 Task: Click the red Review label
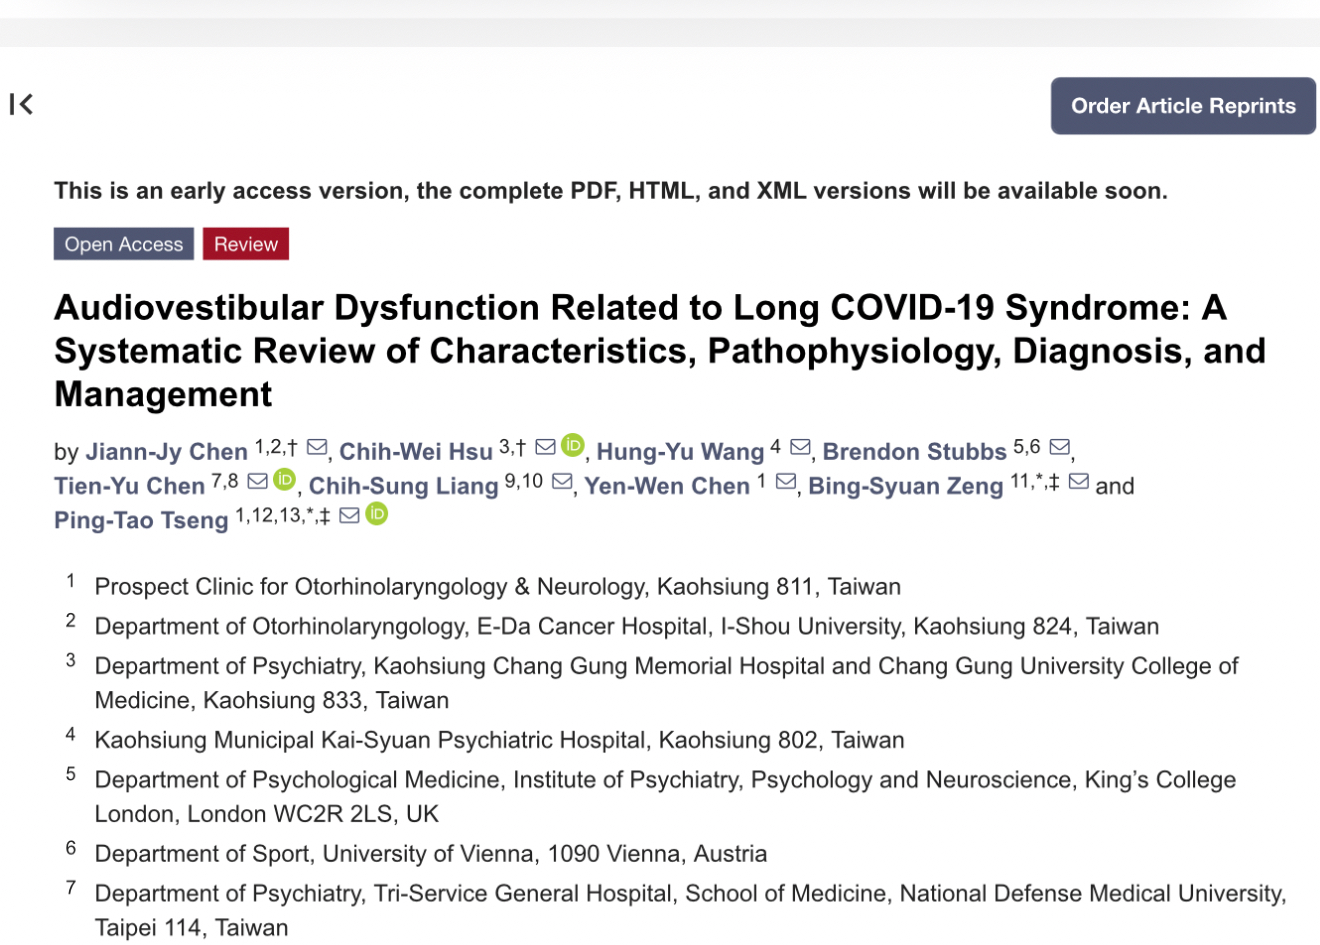245,244
